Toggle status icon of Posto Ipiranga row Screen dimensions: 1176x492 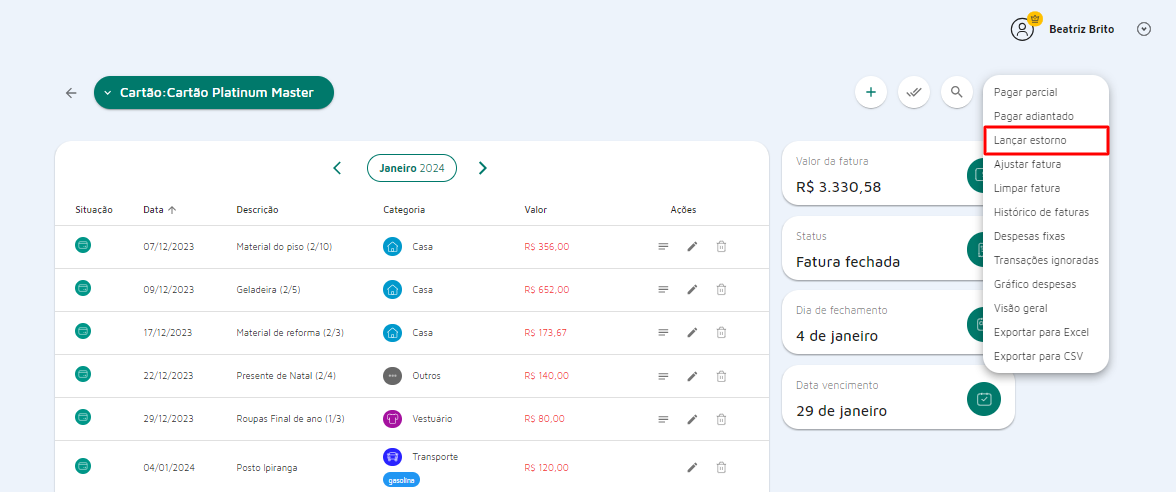[83, 466]
